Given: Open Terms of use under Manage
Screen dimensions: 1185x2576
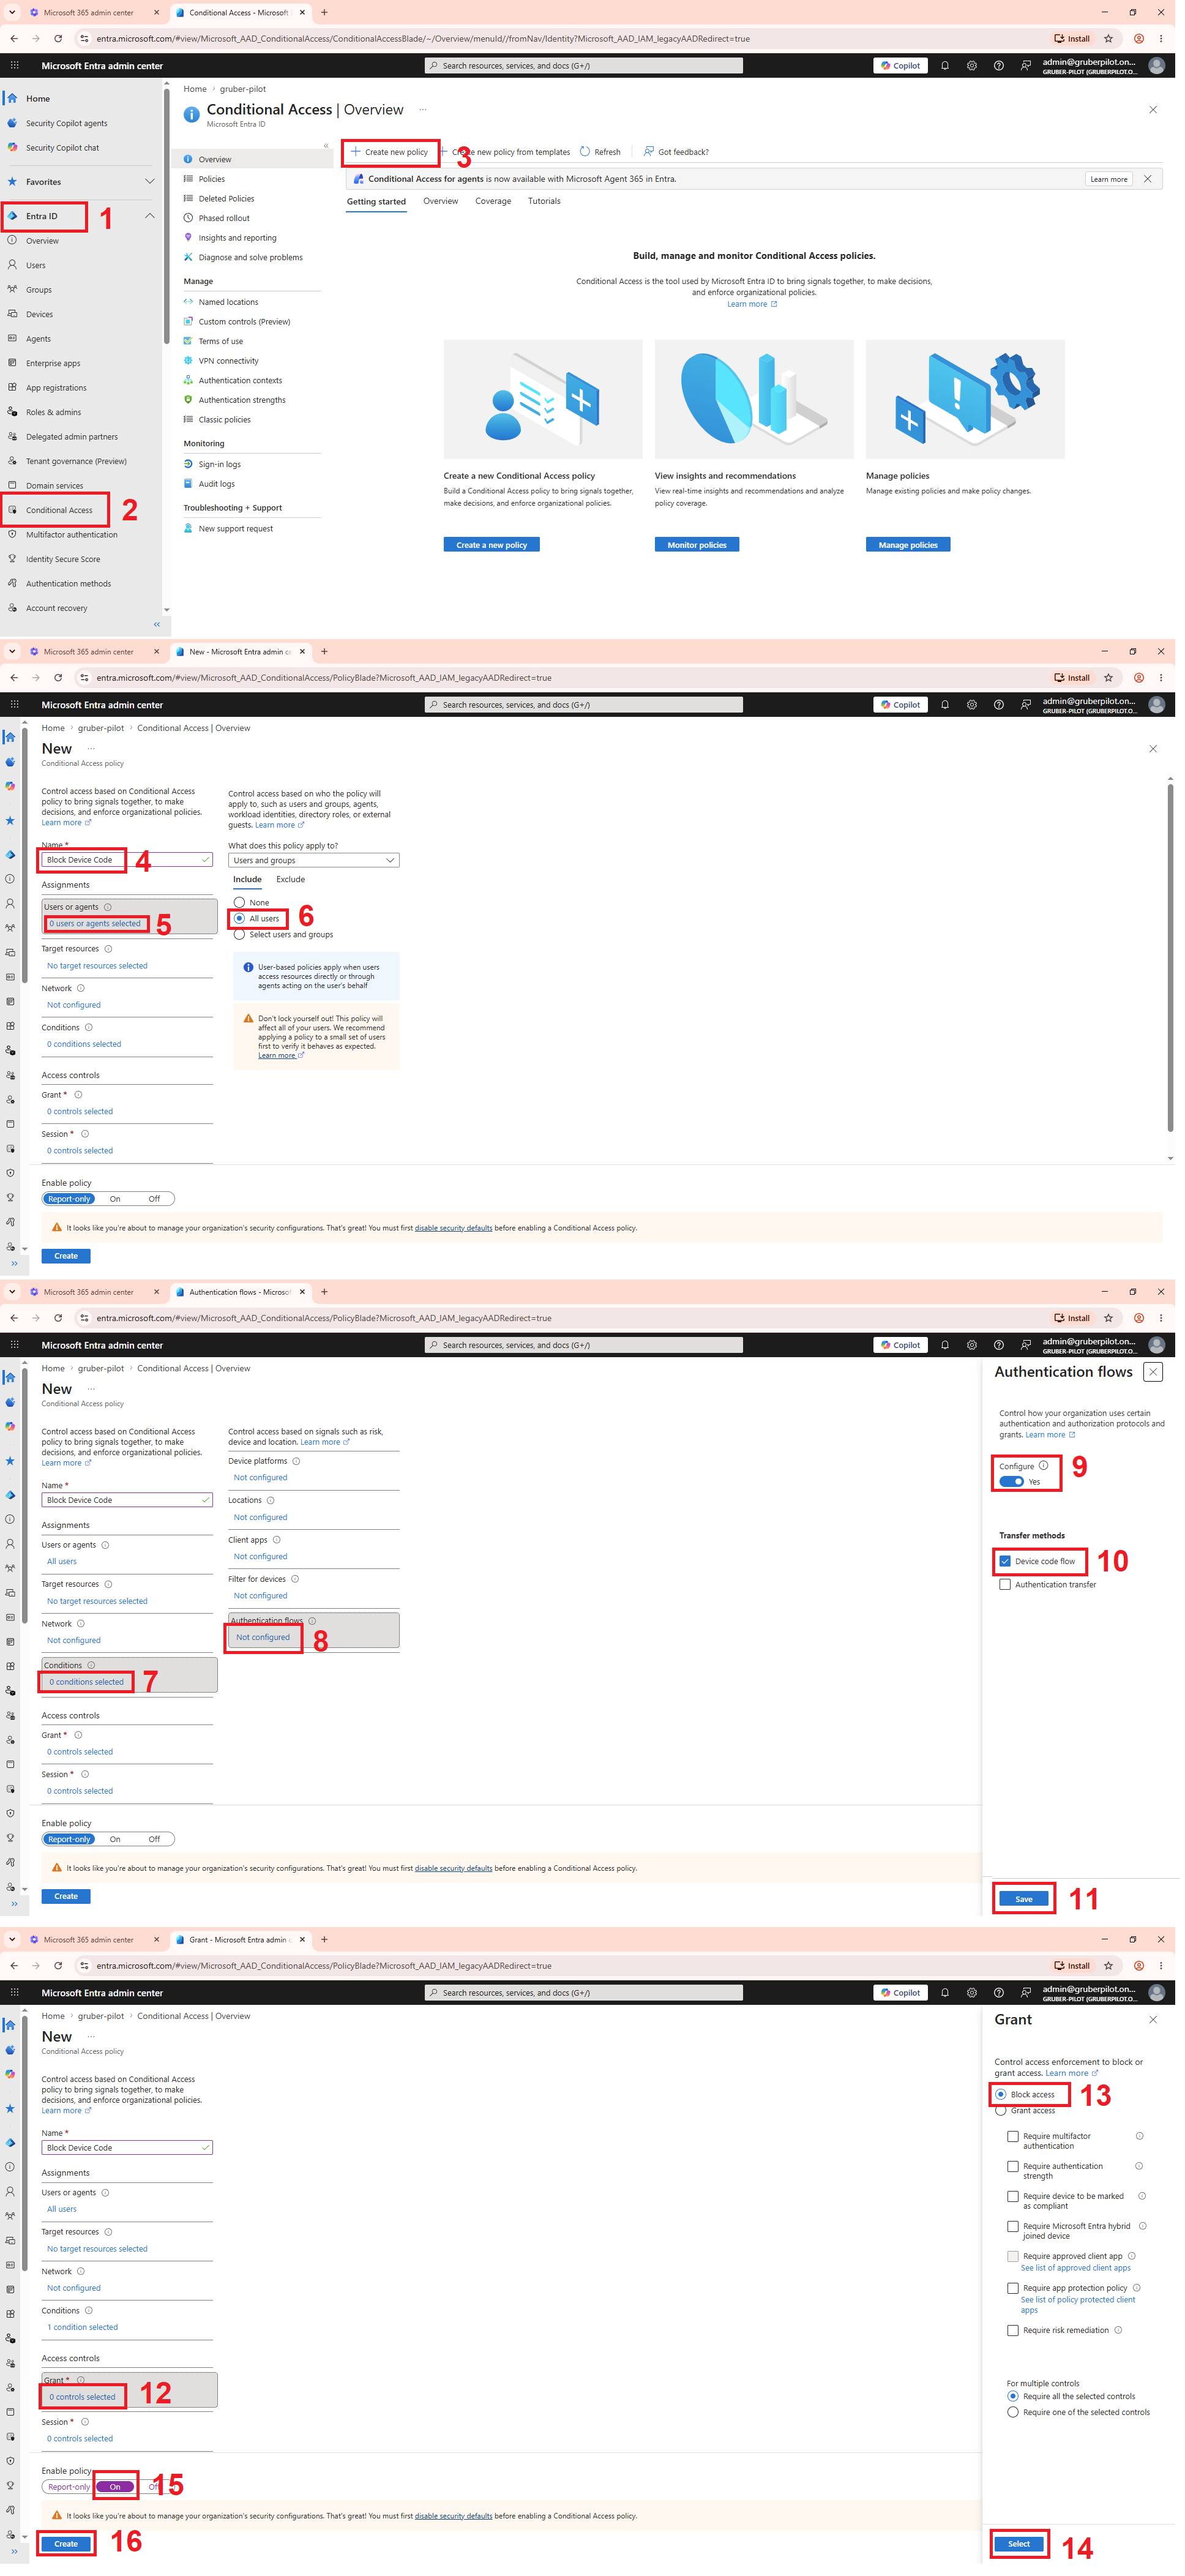Looking at the screenshot, I should (221, 342).
